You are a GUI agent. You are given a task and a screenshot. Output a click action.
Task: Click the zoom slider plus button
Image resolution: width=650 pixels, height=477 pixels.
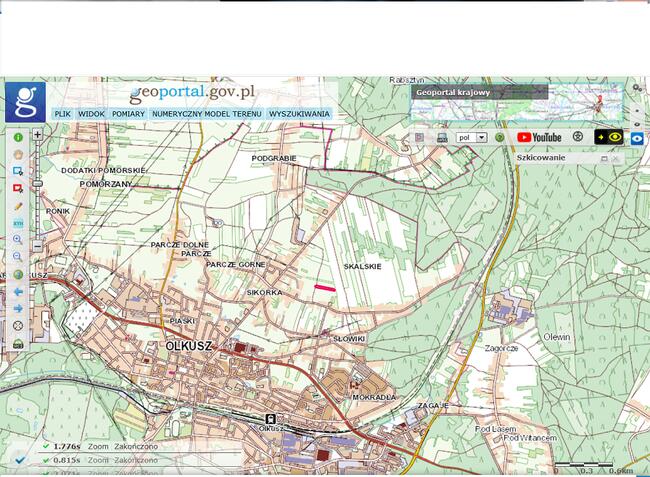pyautogui.click(x=38, y=133)
